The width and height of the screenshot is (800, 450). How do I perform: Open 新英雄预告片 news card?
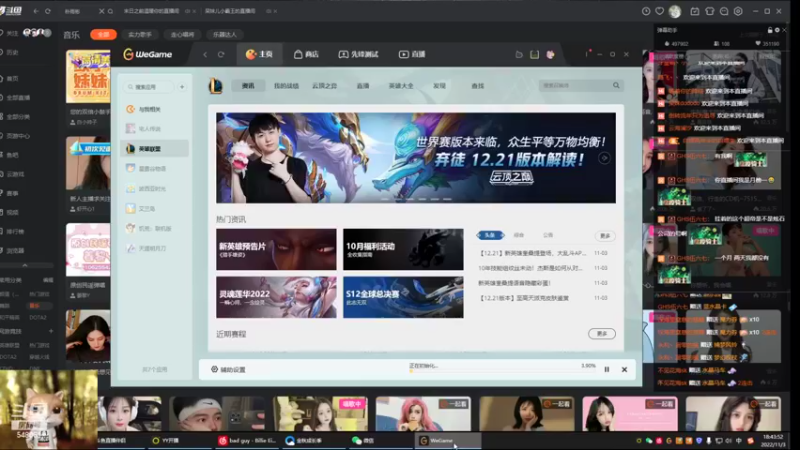pyautogui.click(x=276, y=249)
